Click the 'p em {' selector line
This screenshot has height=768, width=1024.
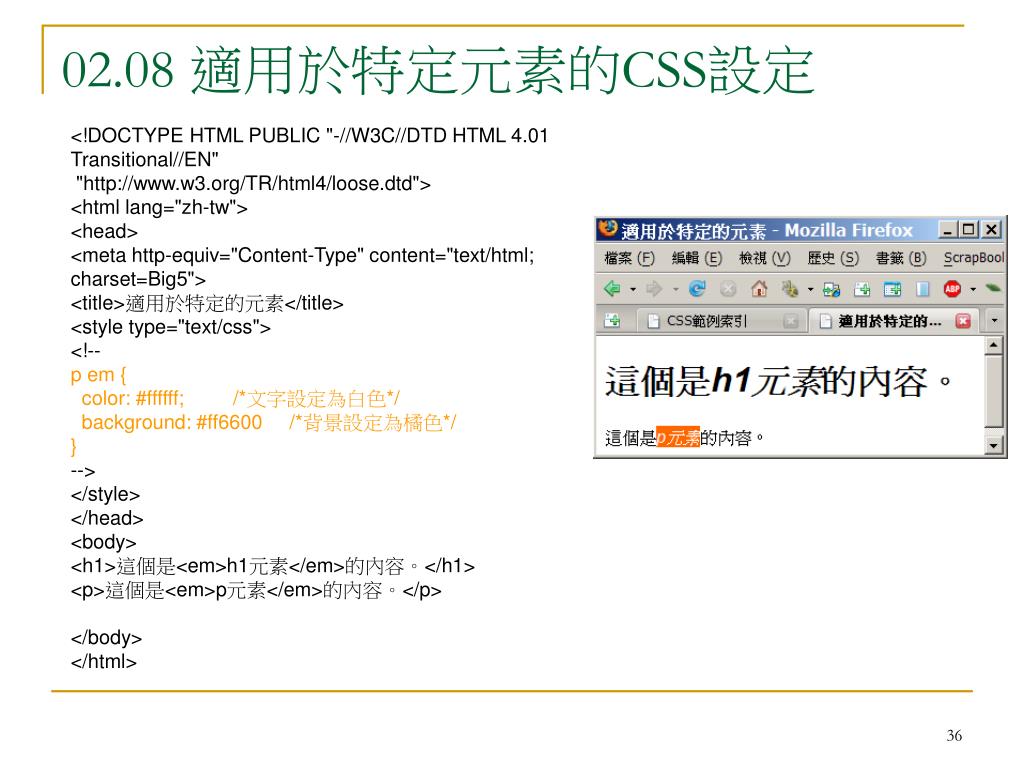tap(98, 375)
